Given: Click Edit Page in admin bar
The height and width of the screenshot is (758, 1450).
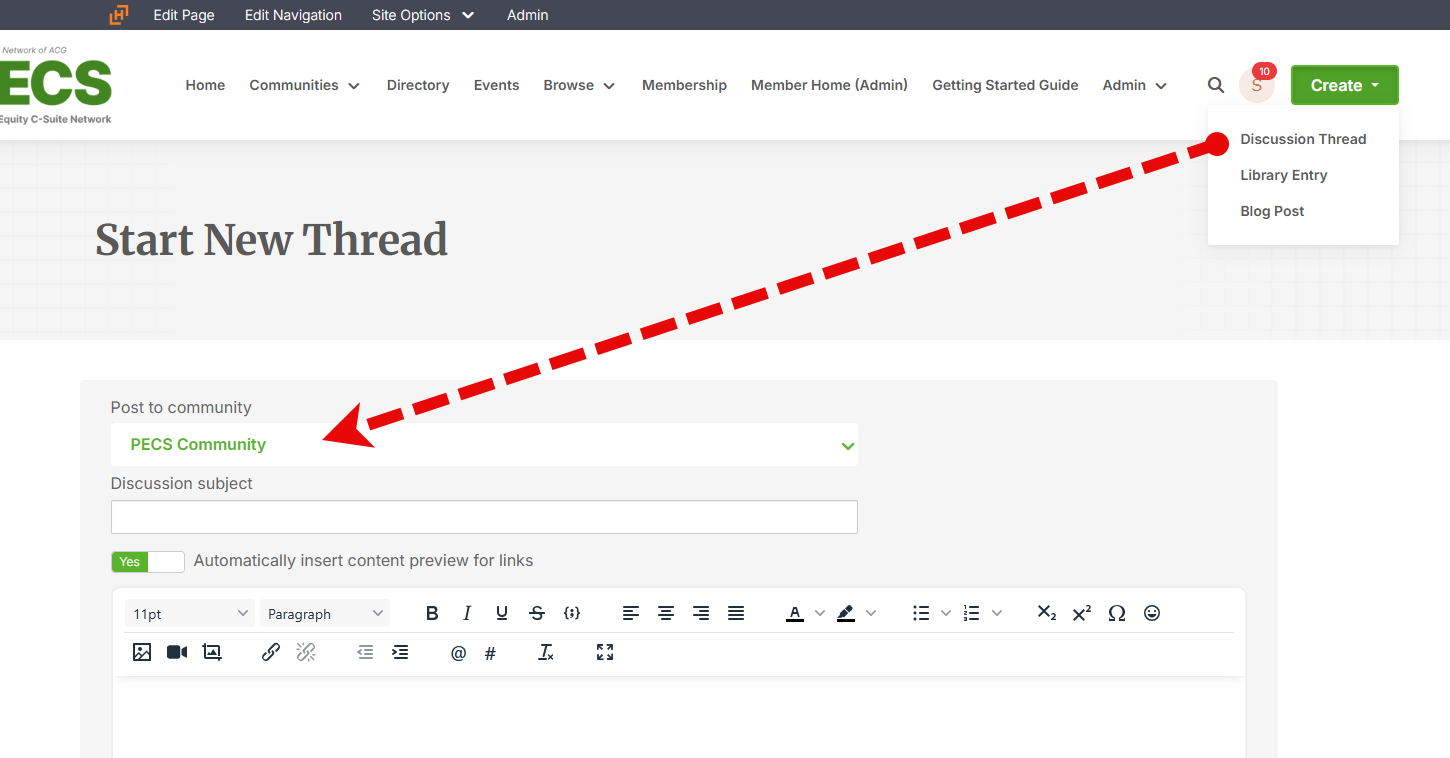Looking at the screenshot, I should (184, 15).
